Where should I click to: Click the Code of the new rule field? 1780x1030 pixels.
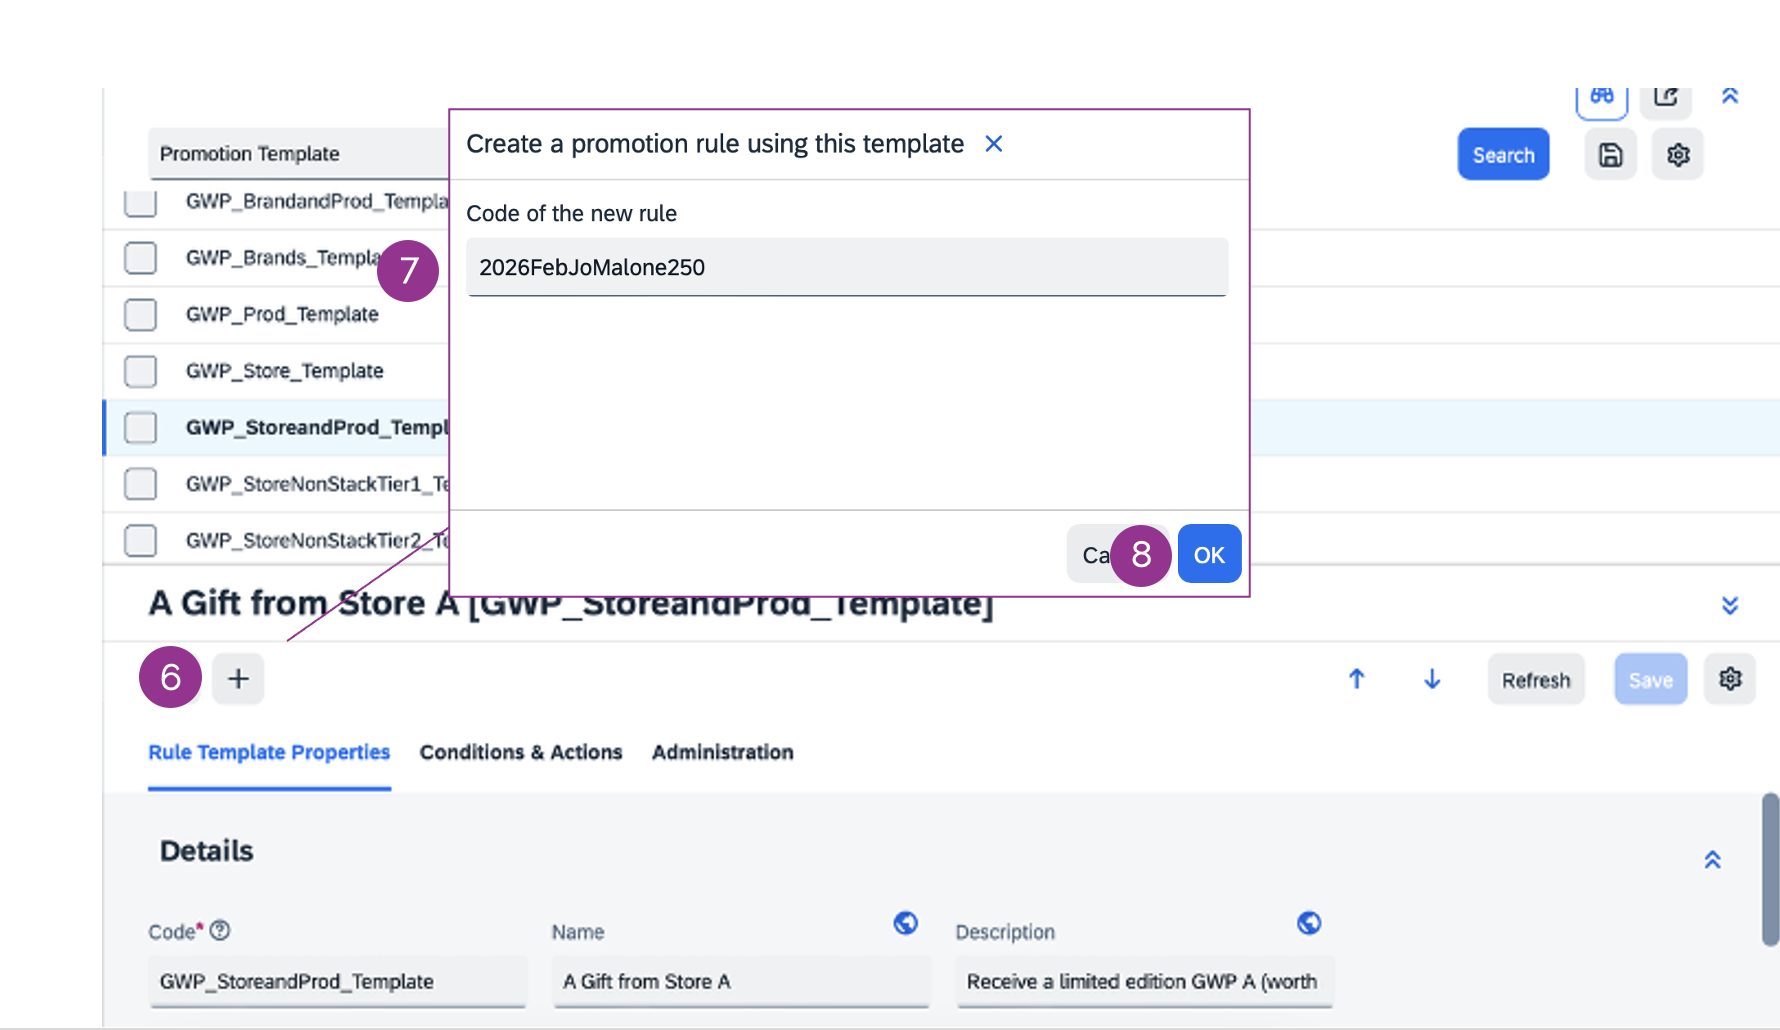[846, 267]
